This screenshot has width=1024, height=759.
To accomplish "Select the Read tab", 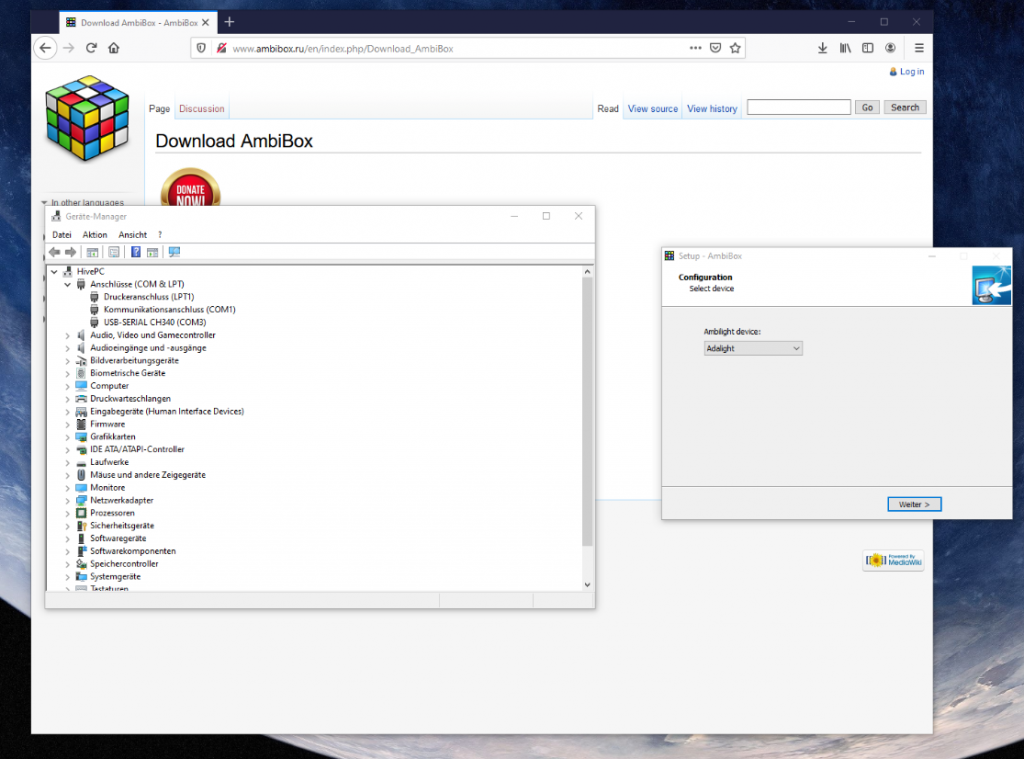I will click(x=608, y=108).
